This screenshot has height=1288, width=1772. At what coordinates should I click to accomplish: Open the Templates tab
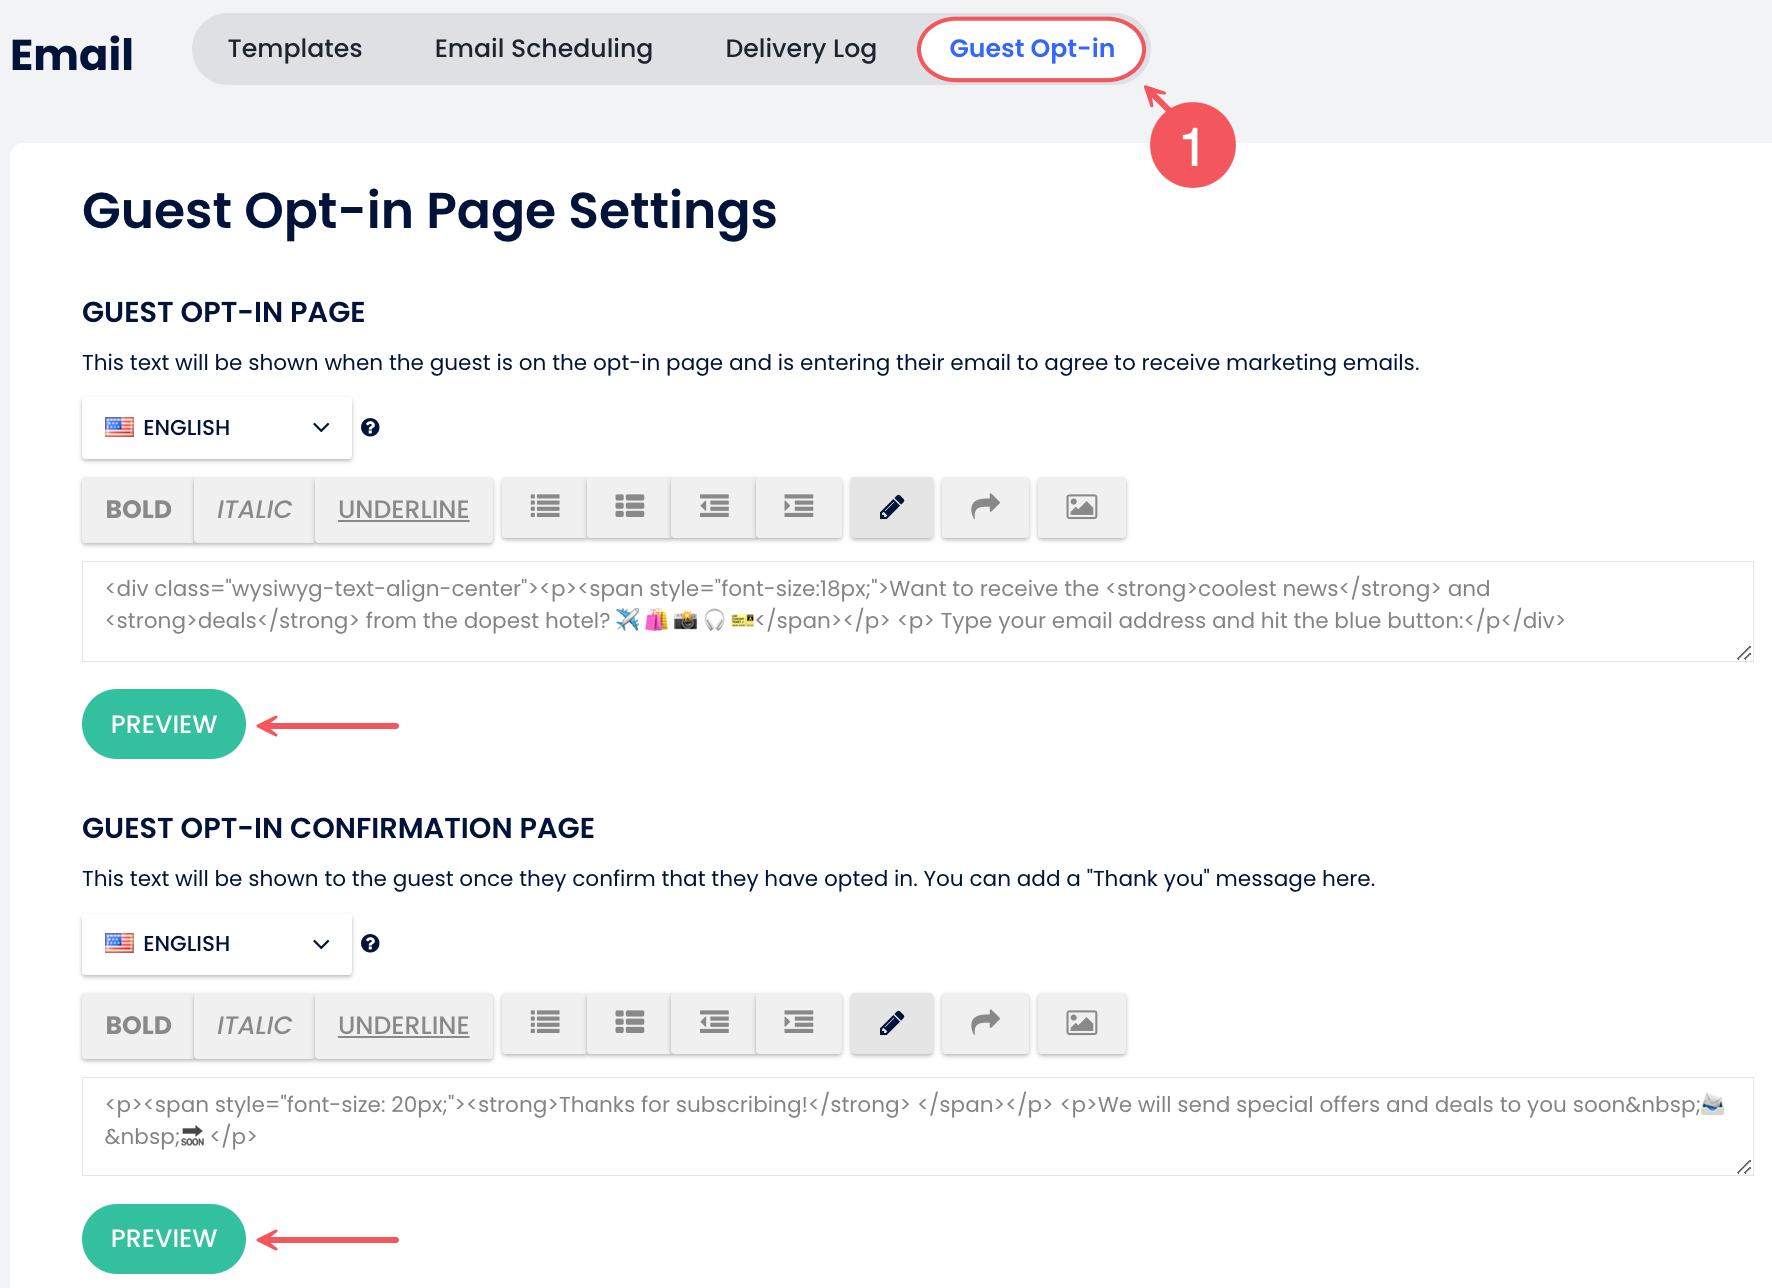pyautogui.click(x=294, y=49)
